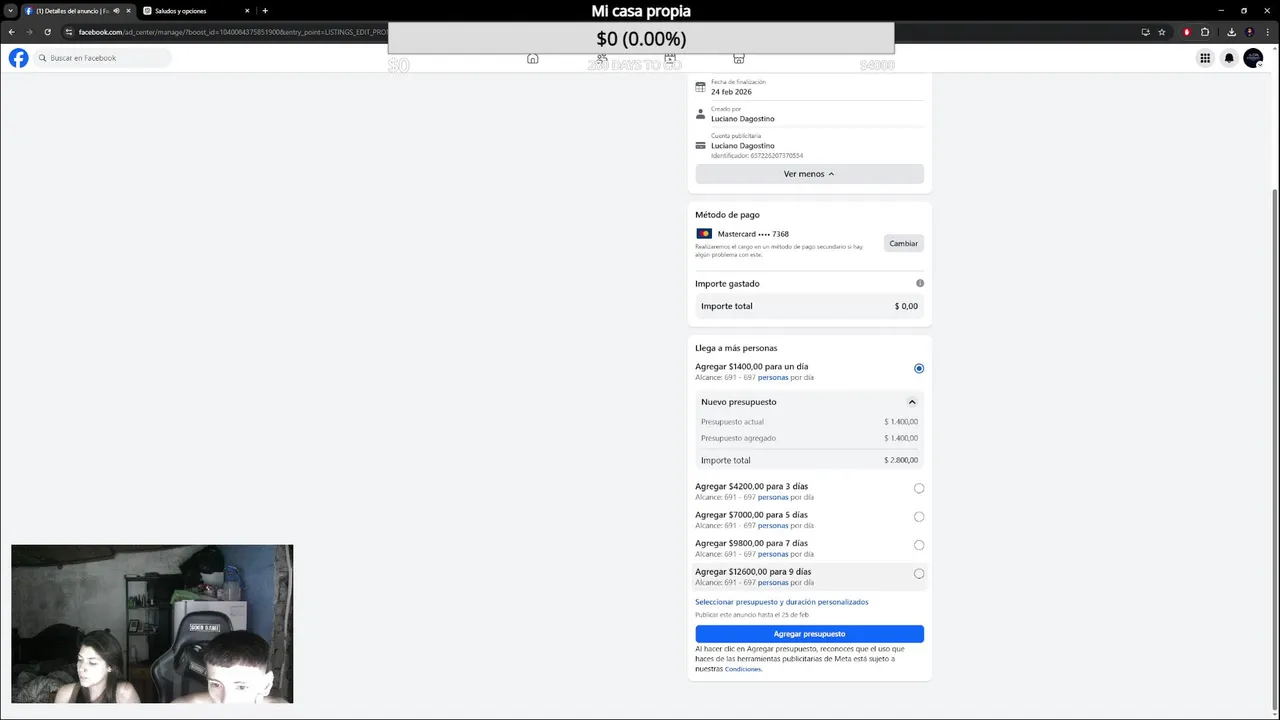Select Agregar $12600,00 para 9 días
Viewport: 1280px width, 720px height.
919,574
